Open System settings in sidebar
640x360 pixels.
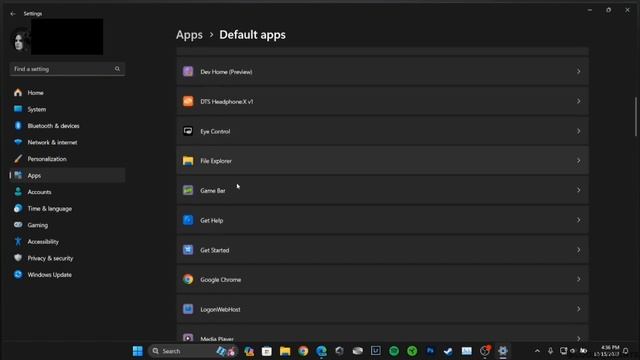tap(67, 109)
